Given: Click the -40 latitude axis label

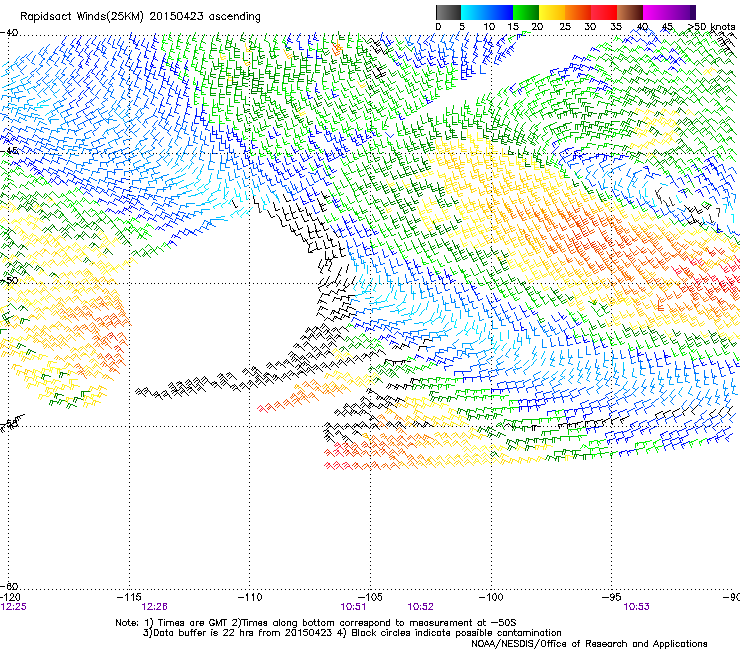Looking at the screenshot, I should coord(9,33).
